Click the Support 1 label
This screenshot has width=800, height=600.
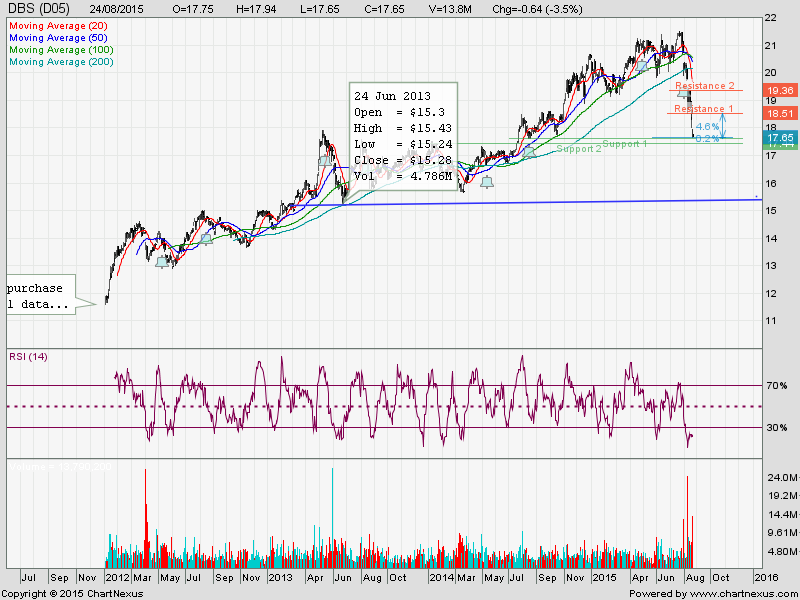[624, 144]
